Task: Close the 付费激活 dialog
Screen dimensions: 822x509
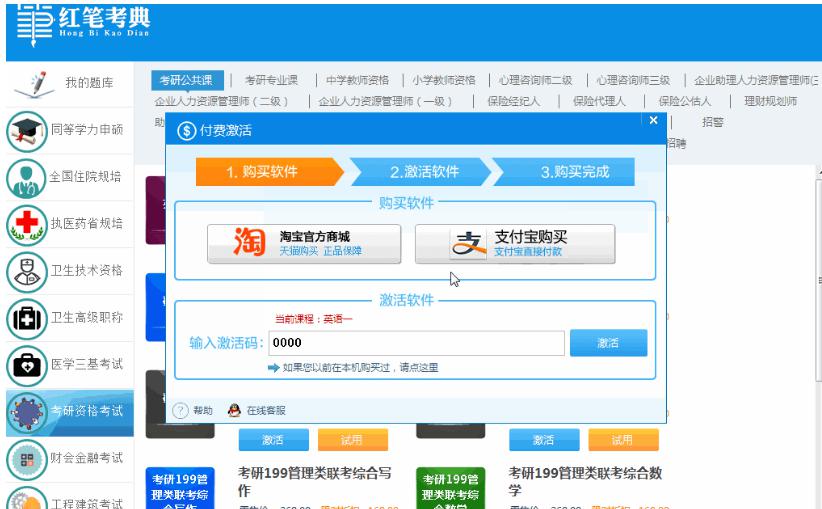Action: coord(653,120)
